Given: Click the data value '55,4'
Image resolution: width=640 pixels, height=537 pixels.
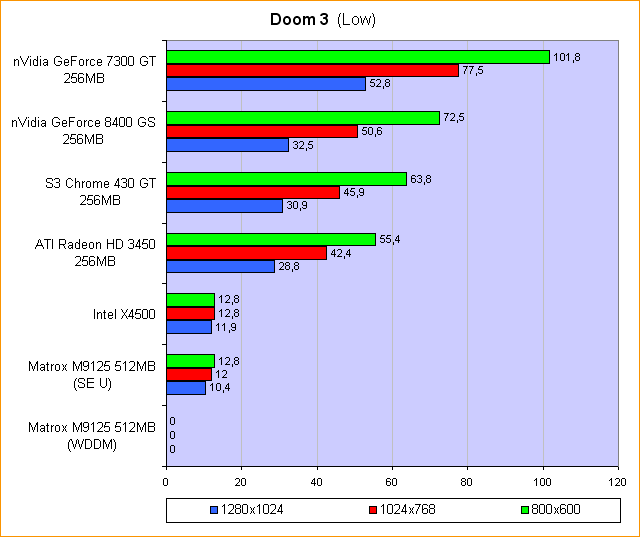Looking at the screenshot, I should tap(390, 239).
